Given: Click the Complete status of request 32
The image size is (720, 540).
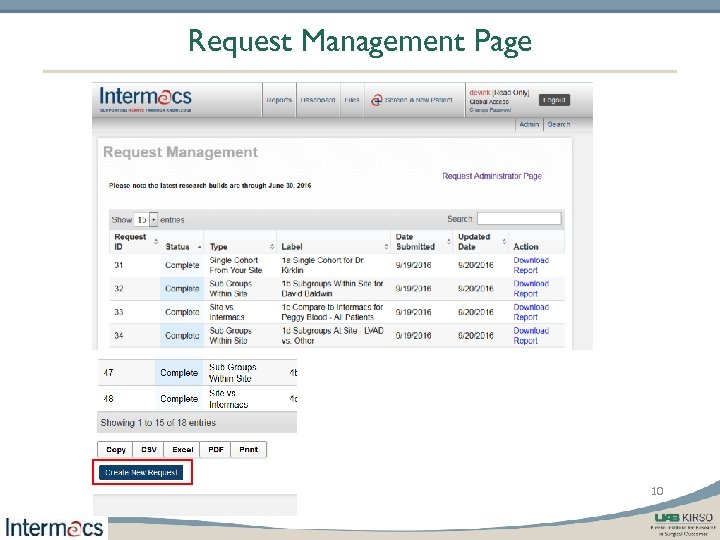Looking at the screenshot, I should click(x=182, y=288).
